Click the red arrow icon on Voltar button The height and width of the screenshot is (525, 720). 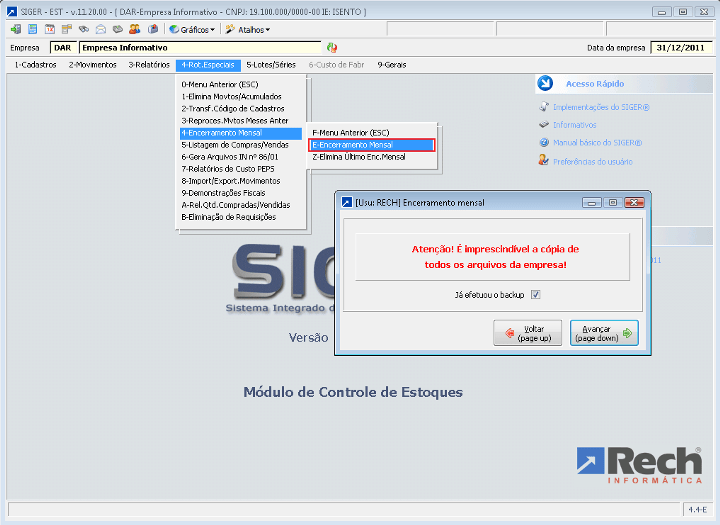pyautogui.click(x=509, y=333)
